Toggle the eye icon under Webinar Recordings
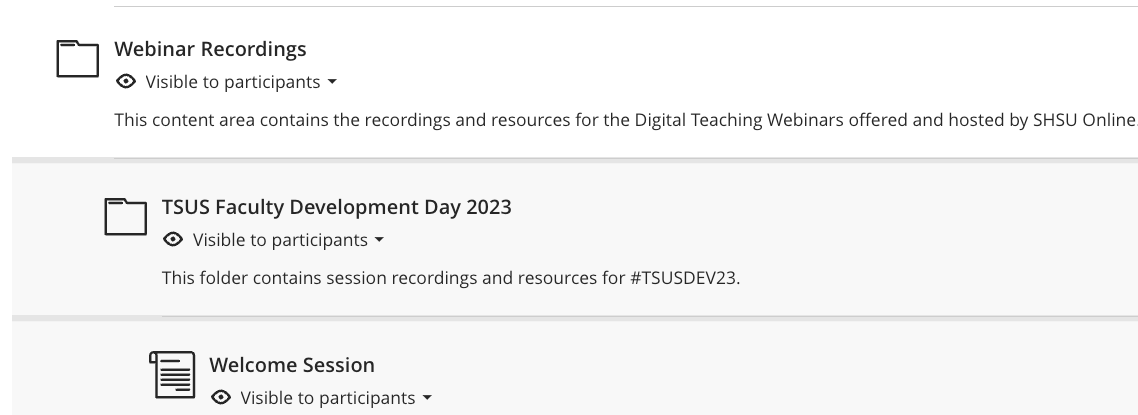Screen dimensions: 1138x415 pyautogui.click(x=126, y=81)
